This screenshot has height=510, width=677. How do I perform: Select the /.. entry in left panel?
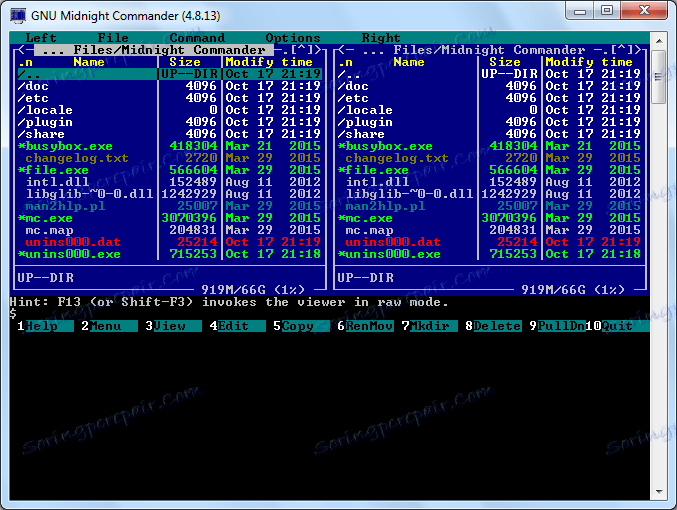(x=170, y=74)
